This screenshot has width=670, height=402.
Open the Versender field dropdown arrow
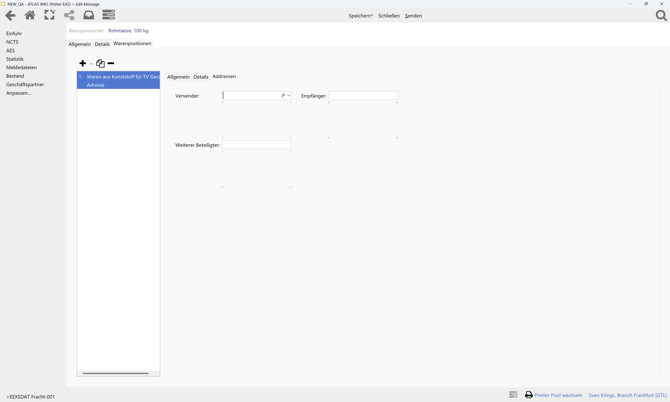(289, 96)
